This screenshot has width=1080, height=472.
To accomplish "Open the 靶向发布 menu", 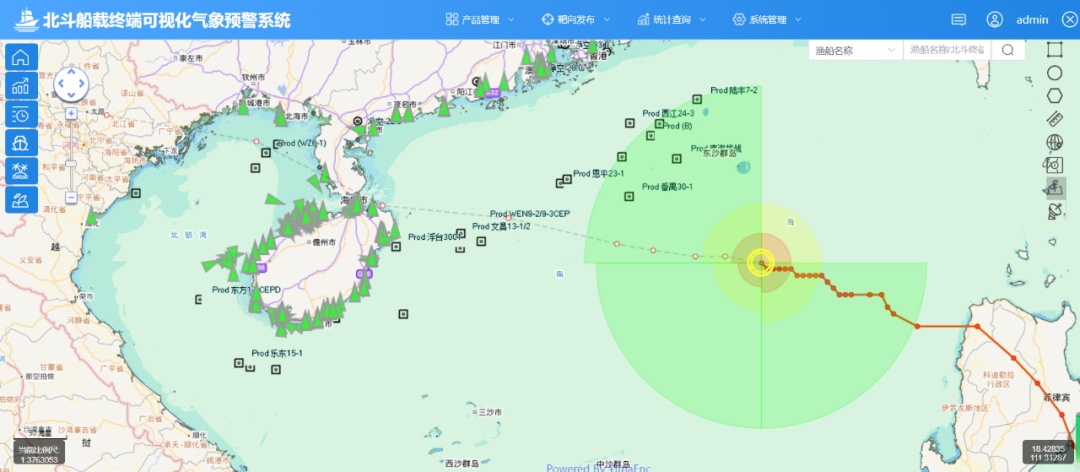I will point(576,19).
